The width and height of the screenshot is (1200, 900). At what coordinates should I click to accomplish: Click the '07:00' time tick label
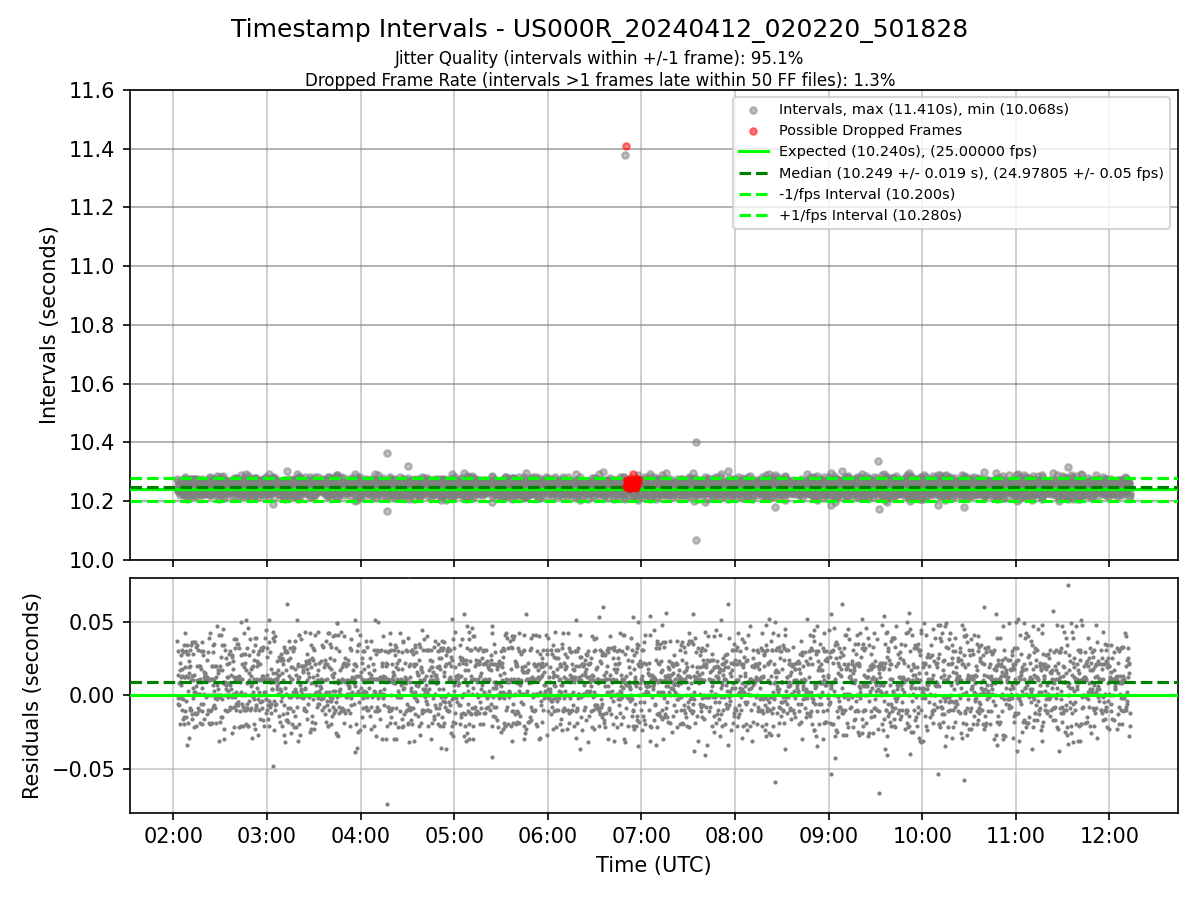coord(641,835)
